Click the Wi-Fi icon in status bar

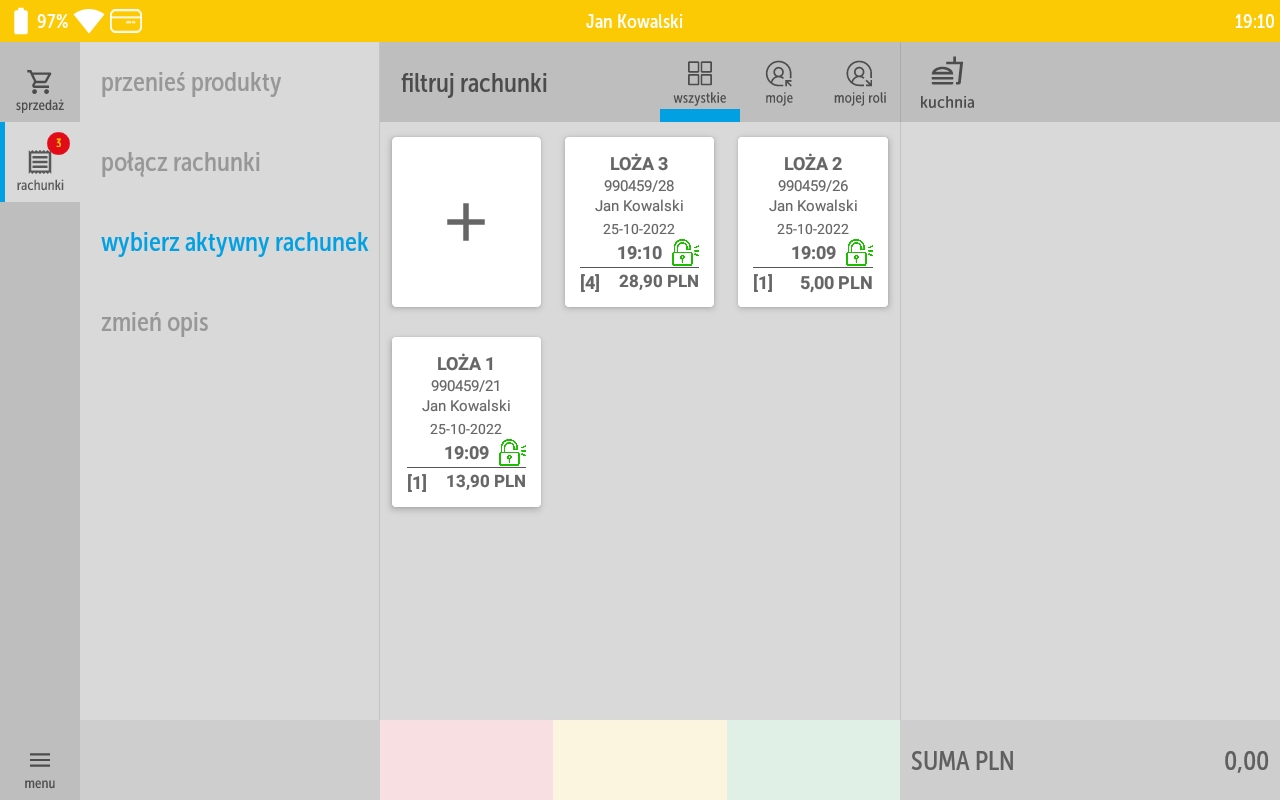pos(89,21)
